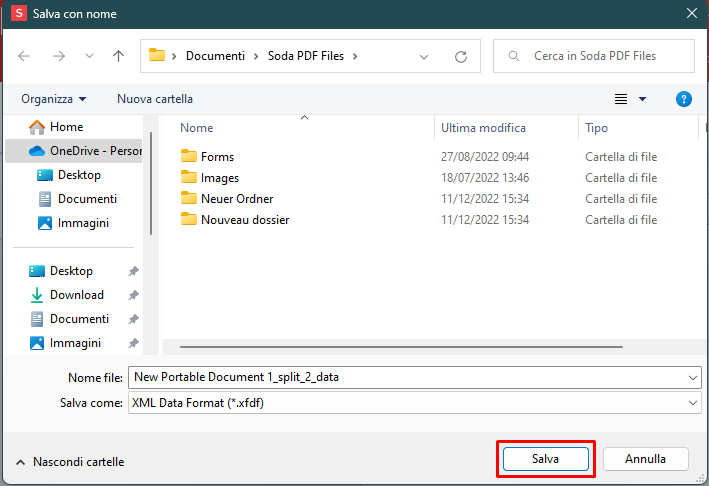The width and height of the screenshot is (709, 486).
Task: Select Soda PDF Files in breadcrumb
Action: click(306, 56)
